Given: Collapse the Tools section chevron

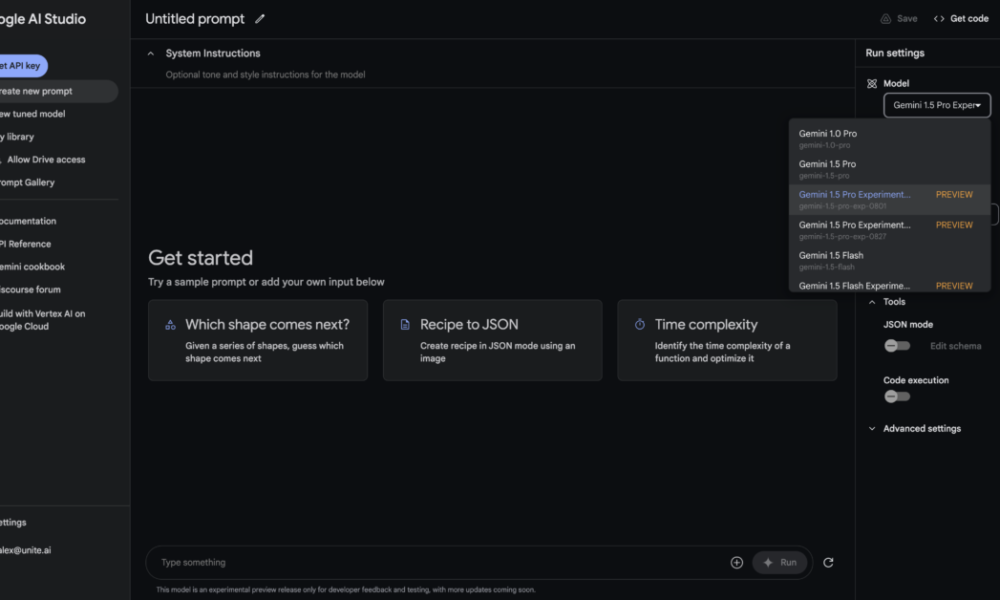Looking at the screenshot, I should 872,302.
